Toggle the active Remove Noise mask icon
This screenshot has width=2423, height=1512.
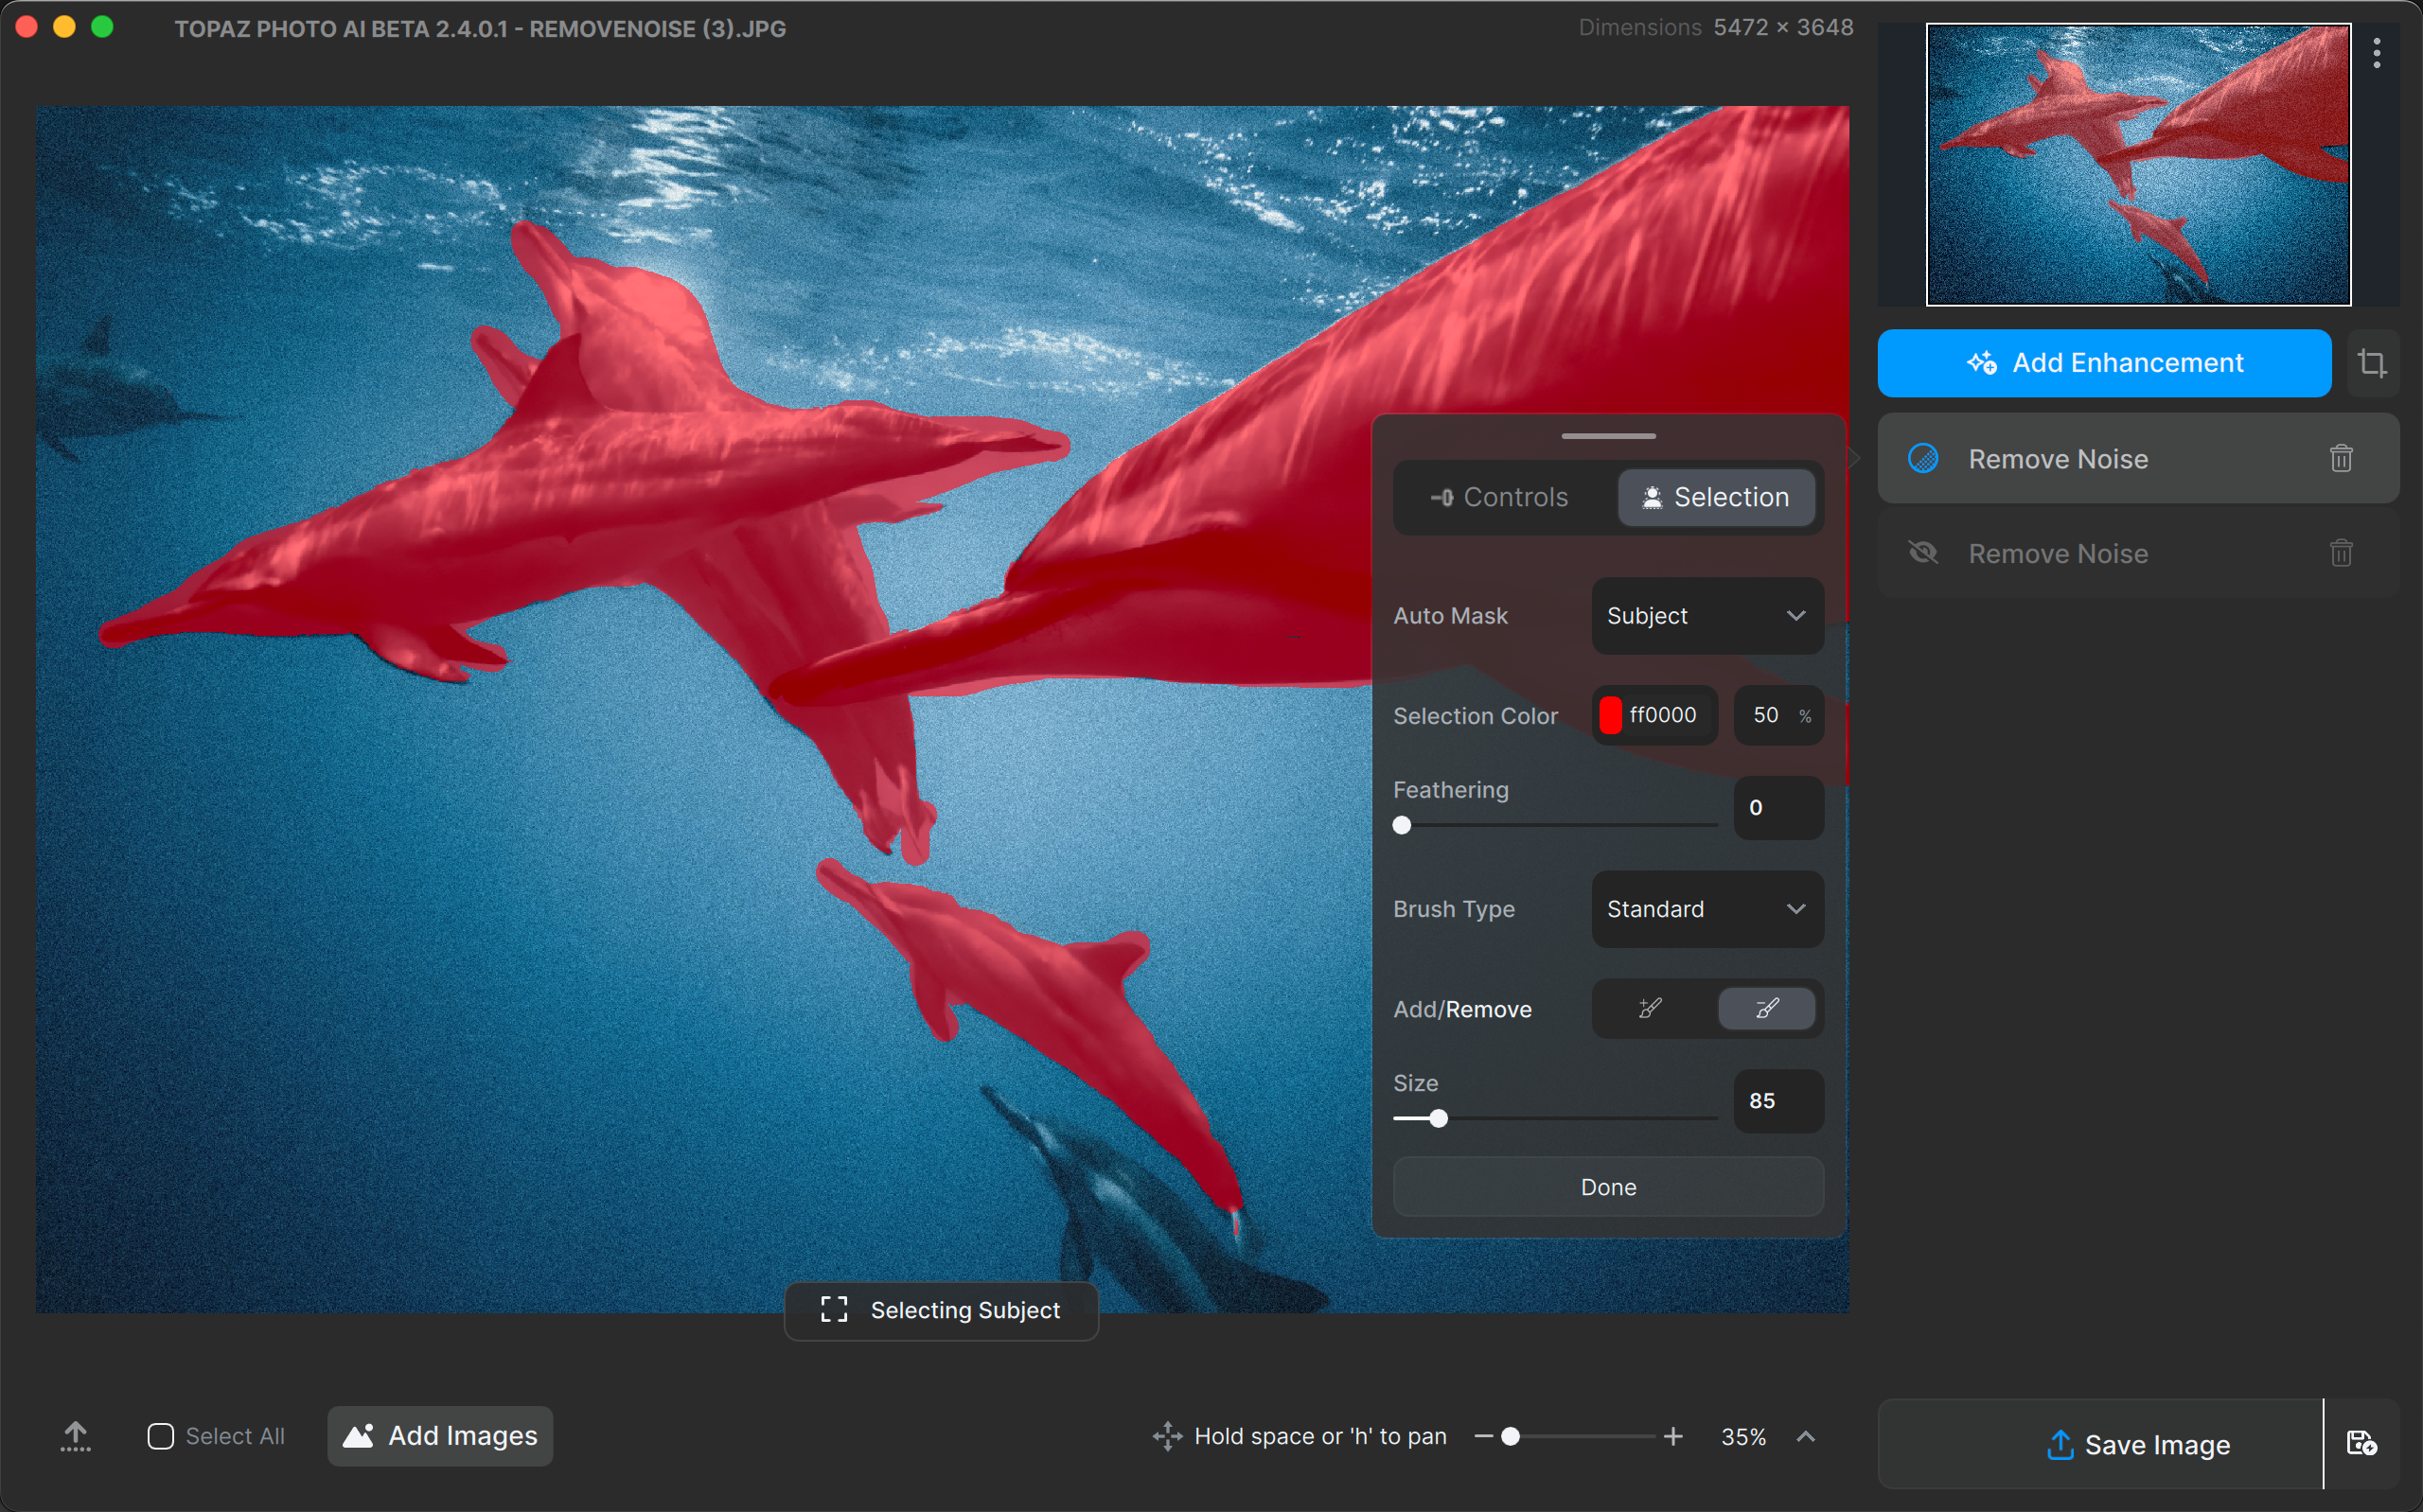[1923, 459]
